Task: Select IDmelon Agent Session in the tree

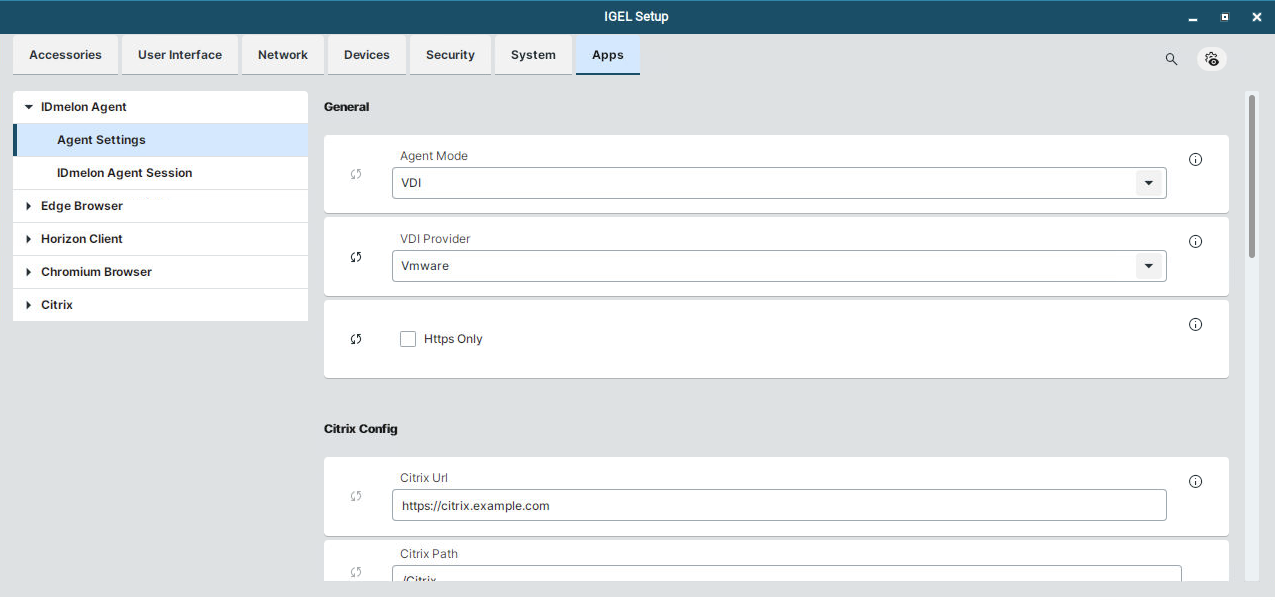Action: tap(160, 173)
